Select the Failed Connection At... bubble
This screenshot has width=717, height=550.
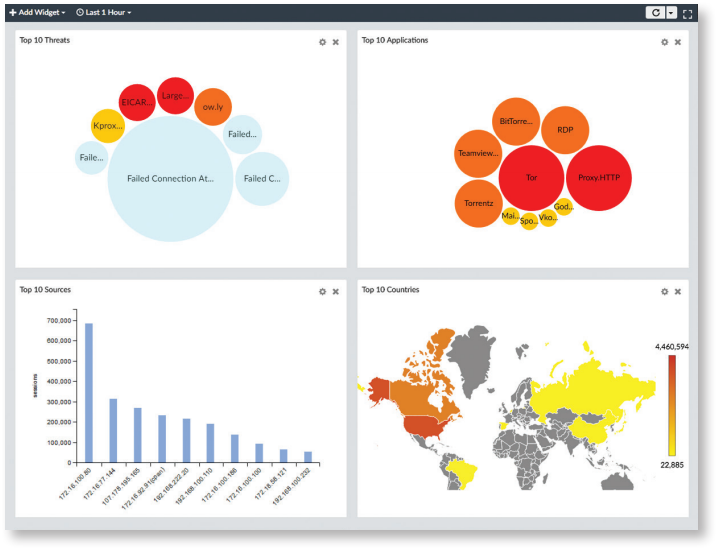tap(169, 179)
